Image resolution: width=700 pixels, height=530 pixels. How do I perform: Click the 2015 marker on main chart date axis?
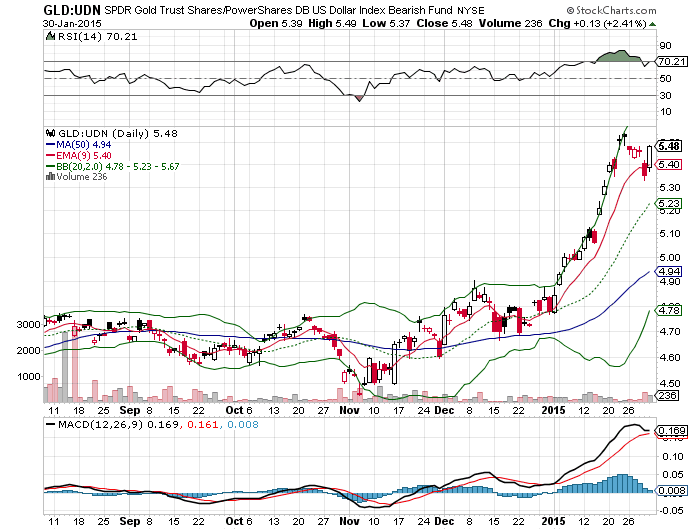click(553, 410)
